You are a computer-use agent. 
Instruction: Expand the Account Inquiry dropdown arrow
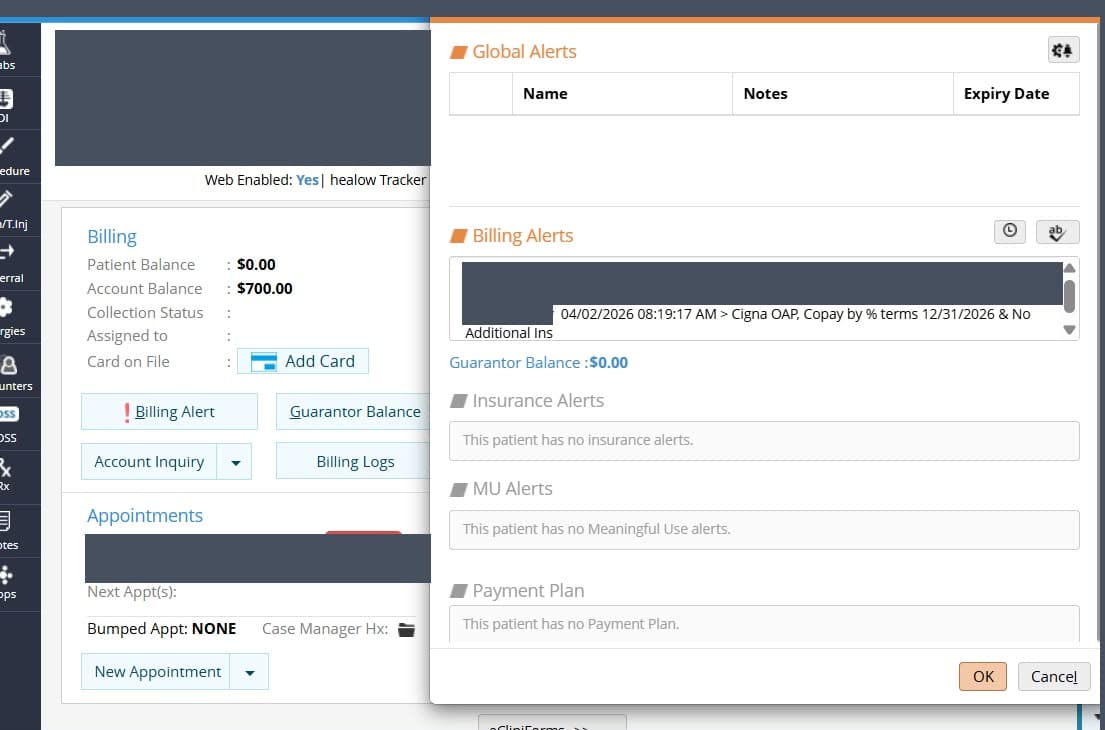(235, 462)
